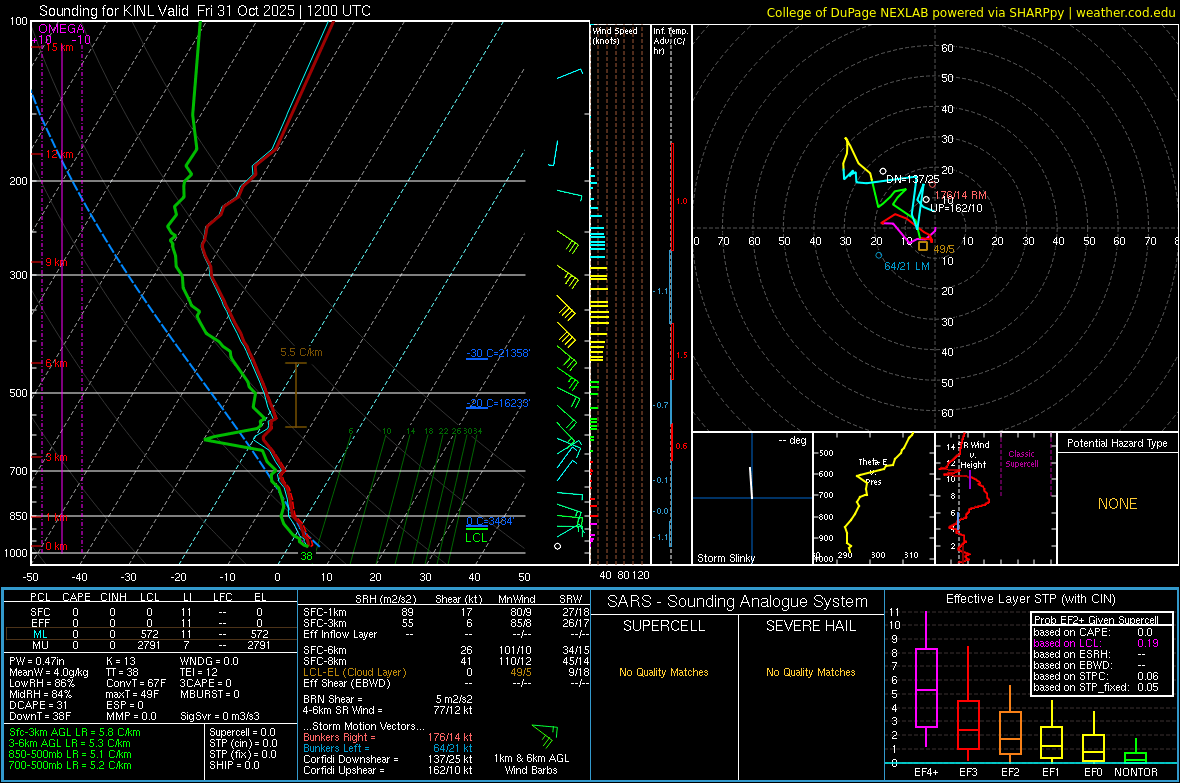1180x783 pixels.
Task: Select the '15 km' height marker label
Action: 59,47
